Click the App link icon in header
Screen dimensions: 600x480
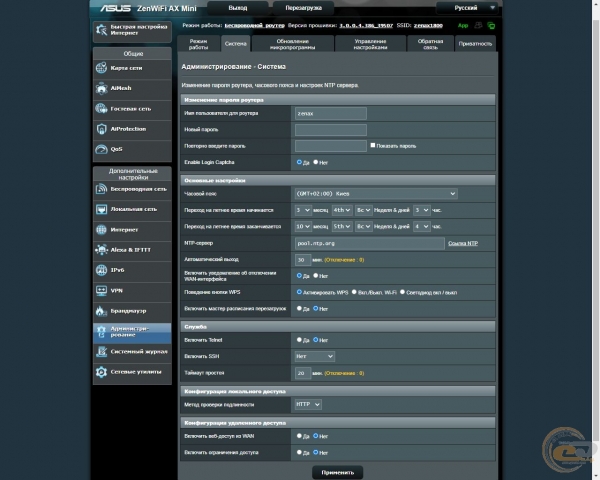[x=463, y=26]
